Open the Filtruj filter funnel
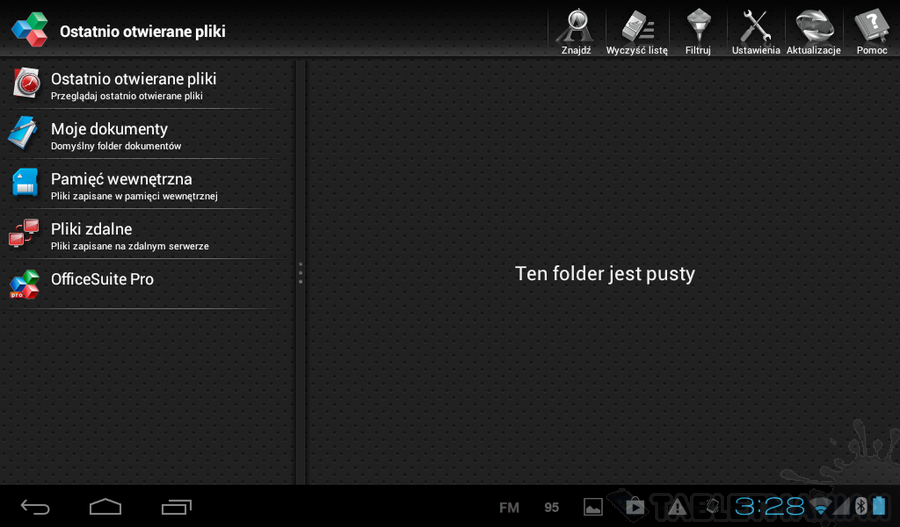The height and width of the screenshot is (527, 900). coord(698,30)
